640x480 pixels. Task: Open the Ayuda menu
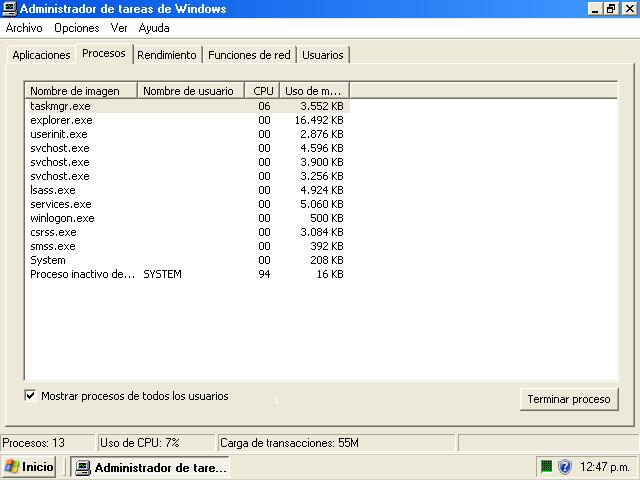coord(154,28)
